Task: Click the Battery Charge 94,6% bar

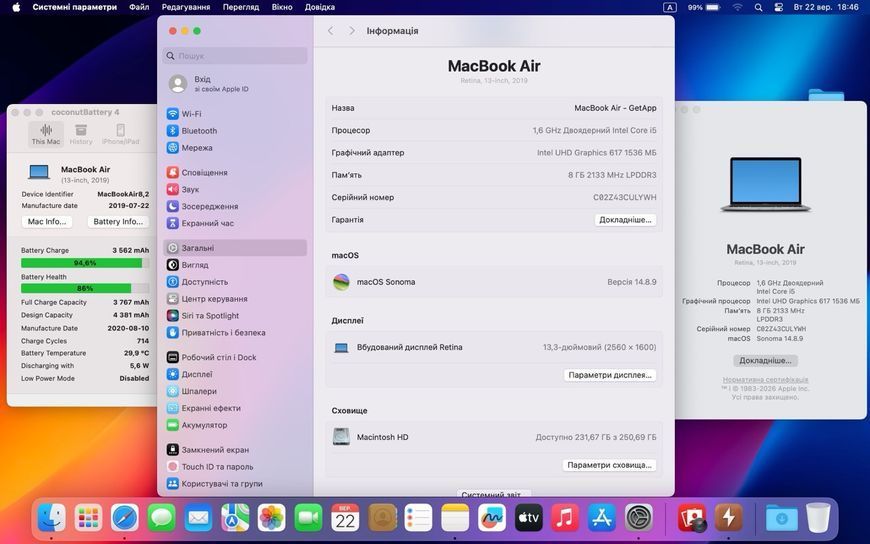Action: 85,263
